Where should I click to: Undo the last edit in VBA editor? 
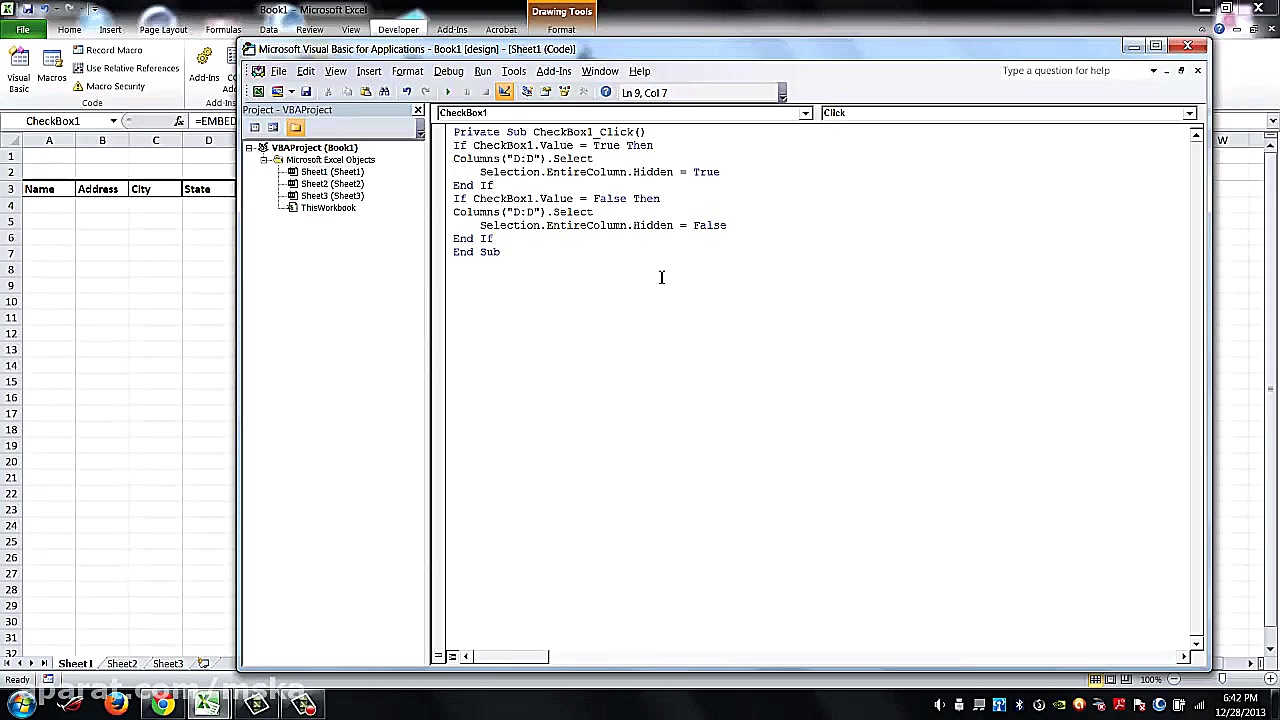pos(407,92)
